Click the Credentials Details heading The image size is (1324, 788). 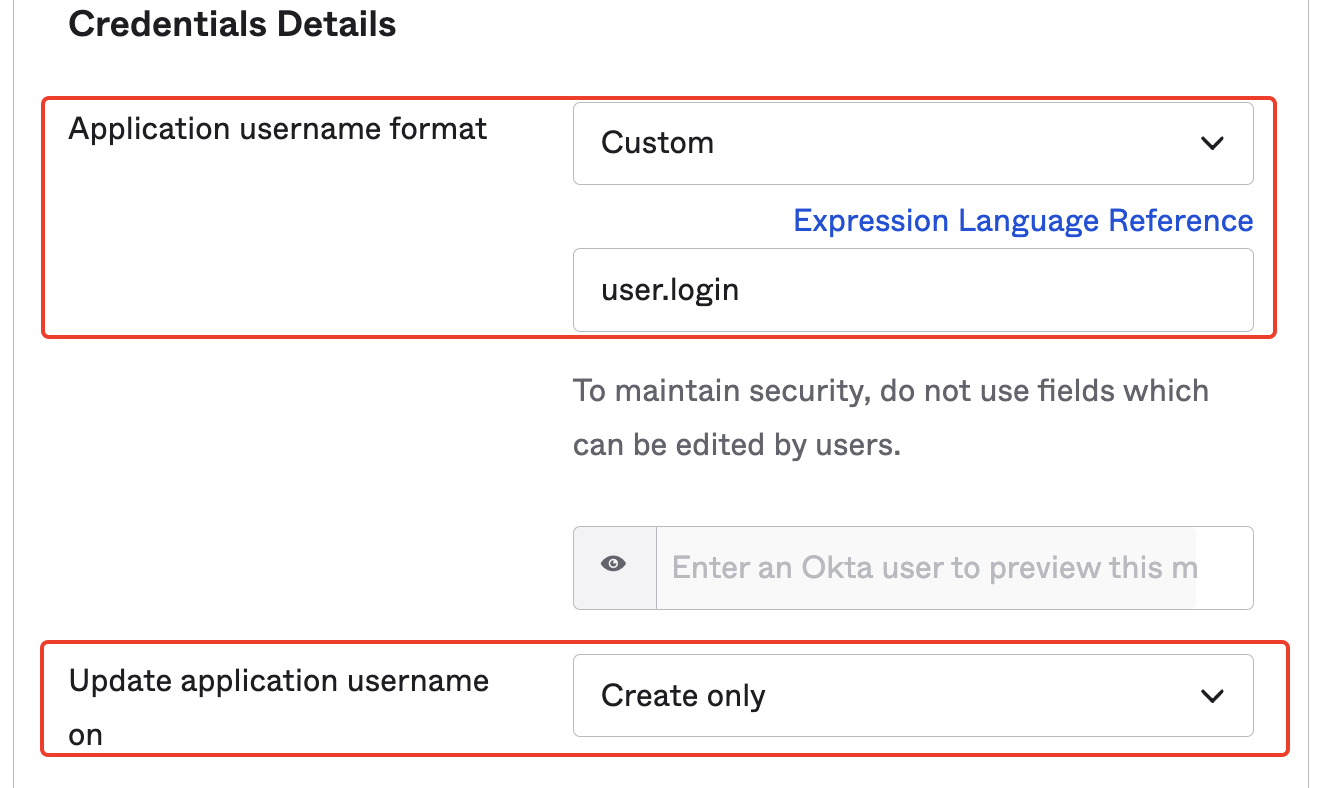(x=232, y=24)
